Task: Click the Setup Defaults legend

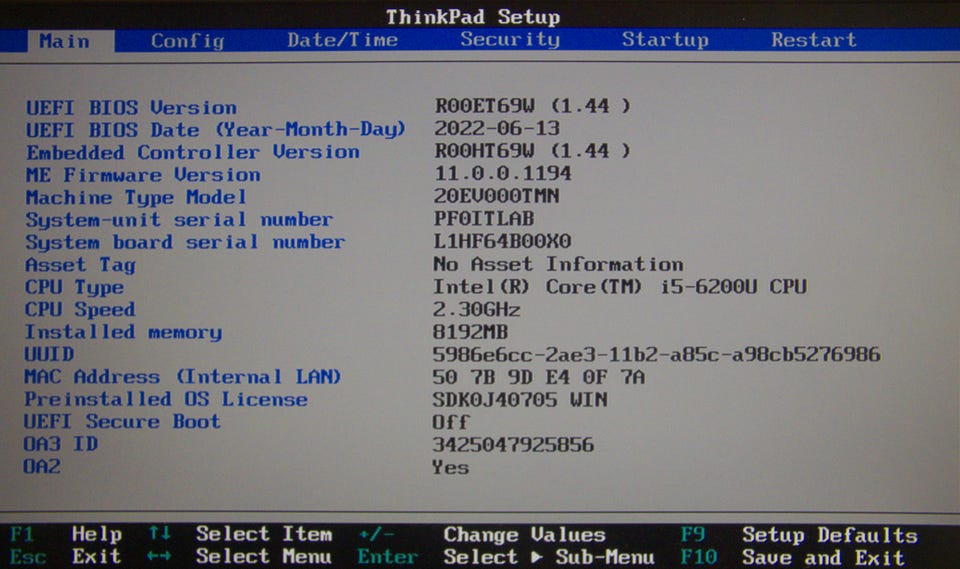Action: tap(830, 535)
